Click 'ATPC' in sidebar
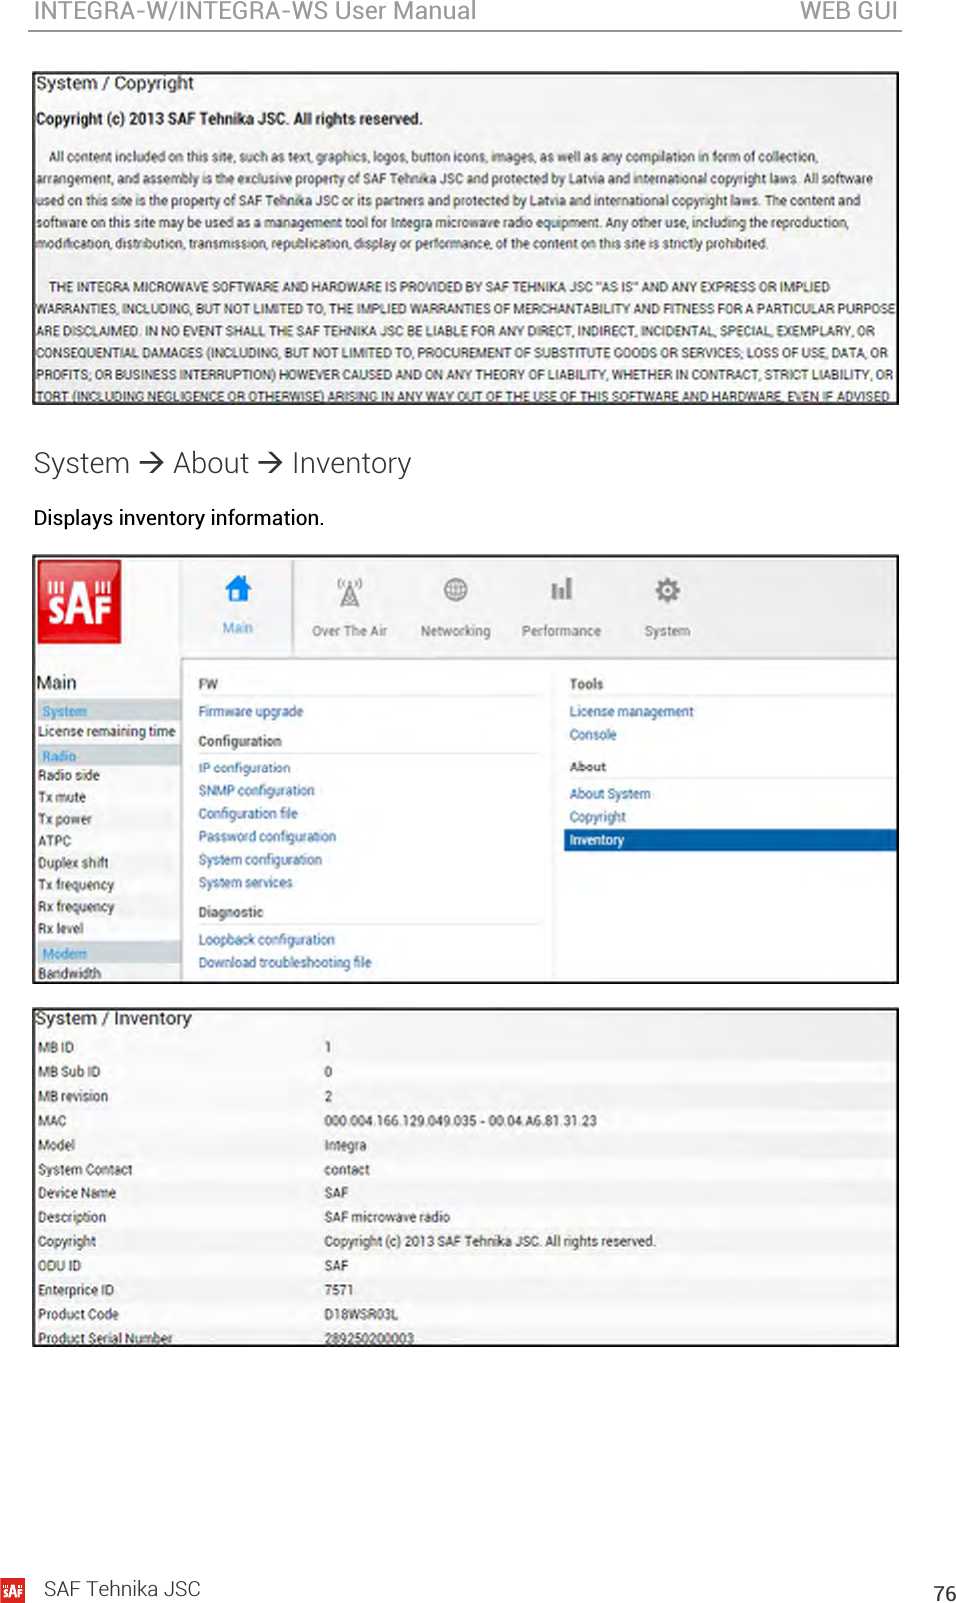This screenshot has height=1603, width=956. (54, 841)
